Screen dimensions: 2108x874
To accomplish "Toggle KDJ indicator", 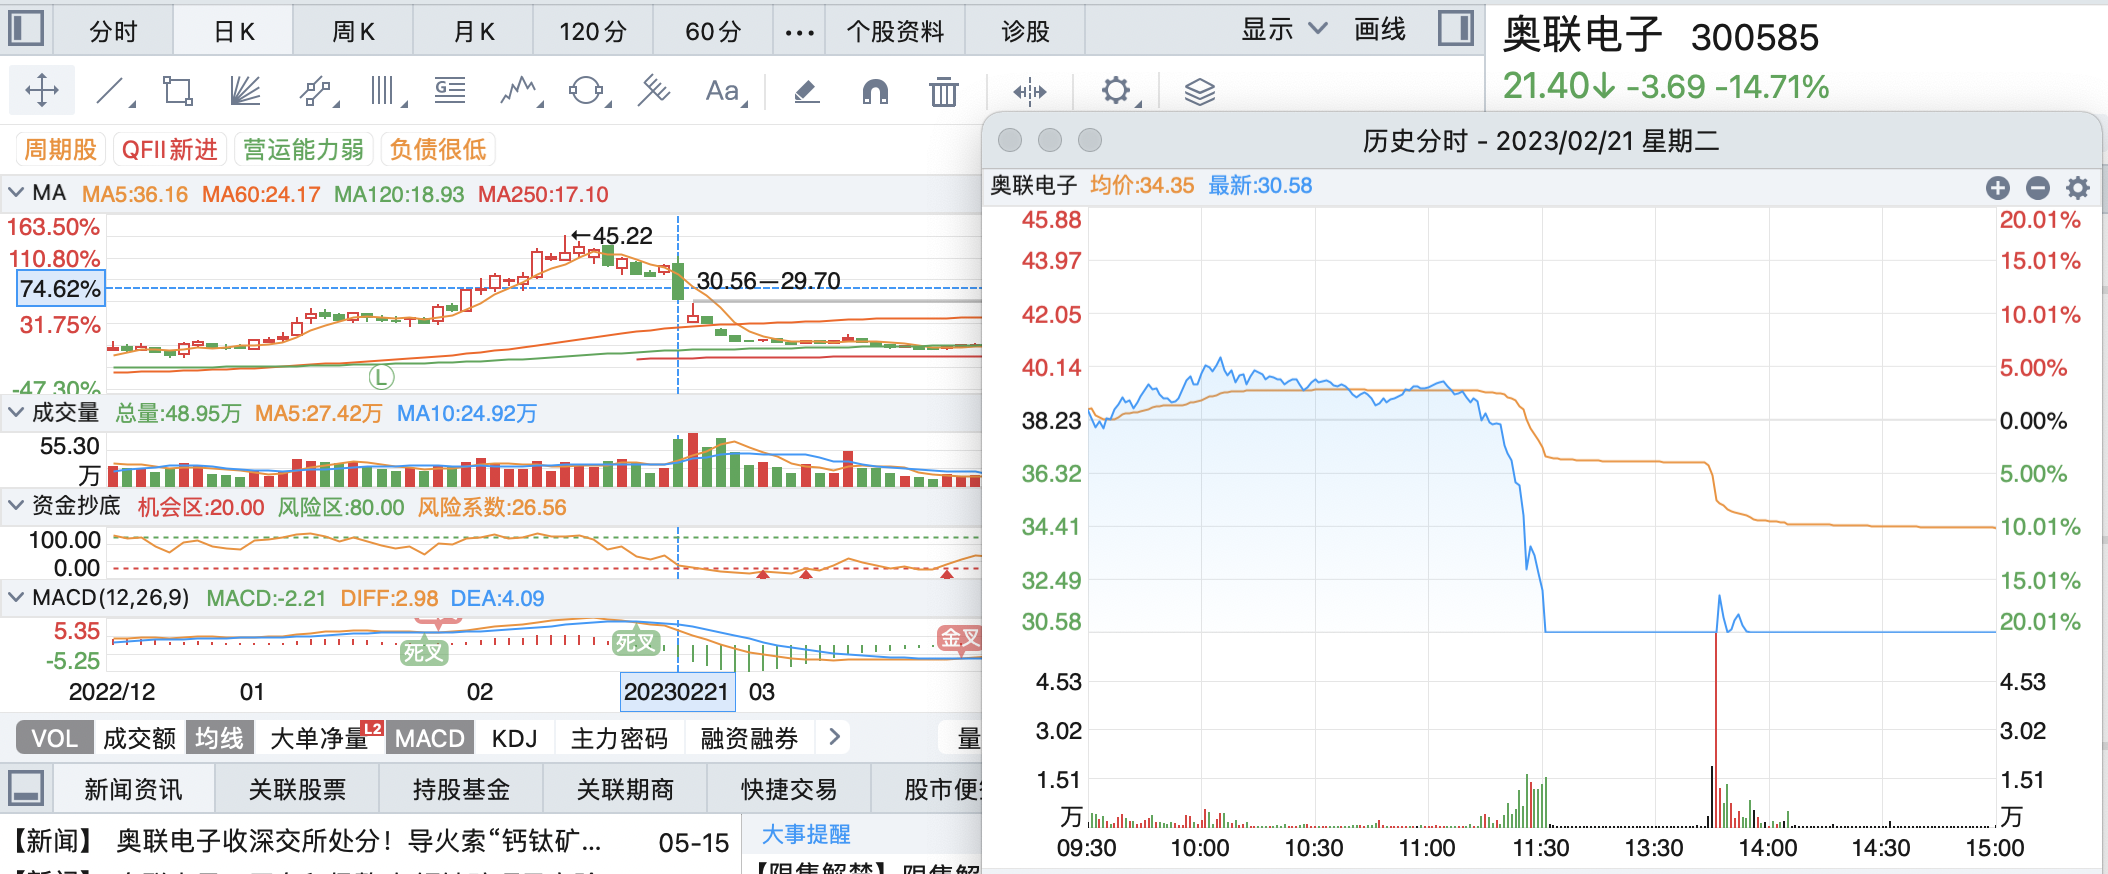I will (515, 738).
